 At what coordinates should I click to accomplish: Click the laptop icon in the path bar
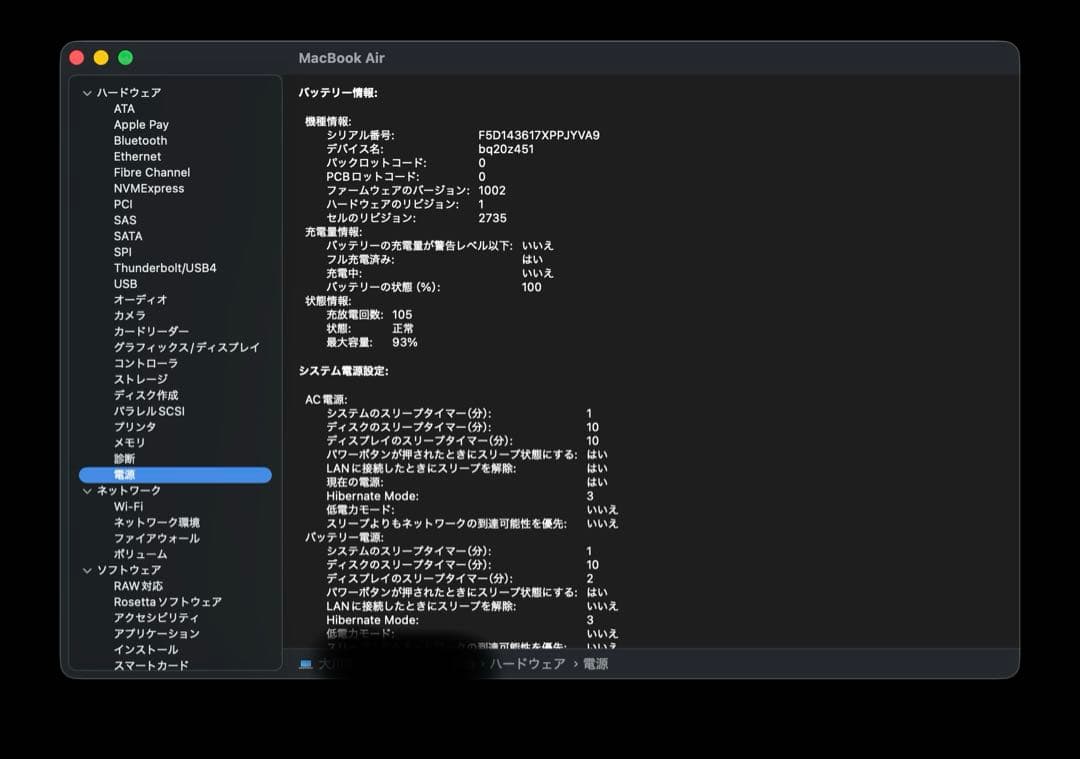(x=306, y=664)
